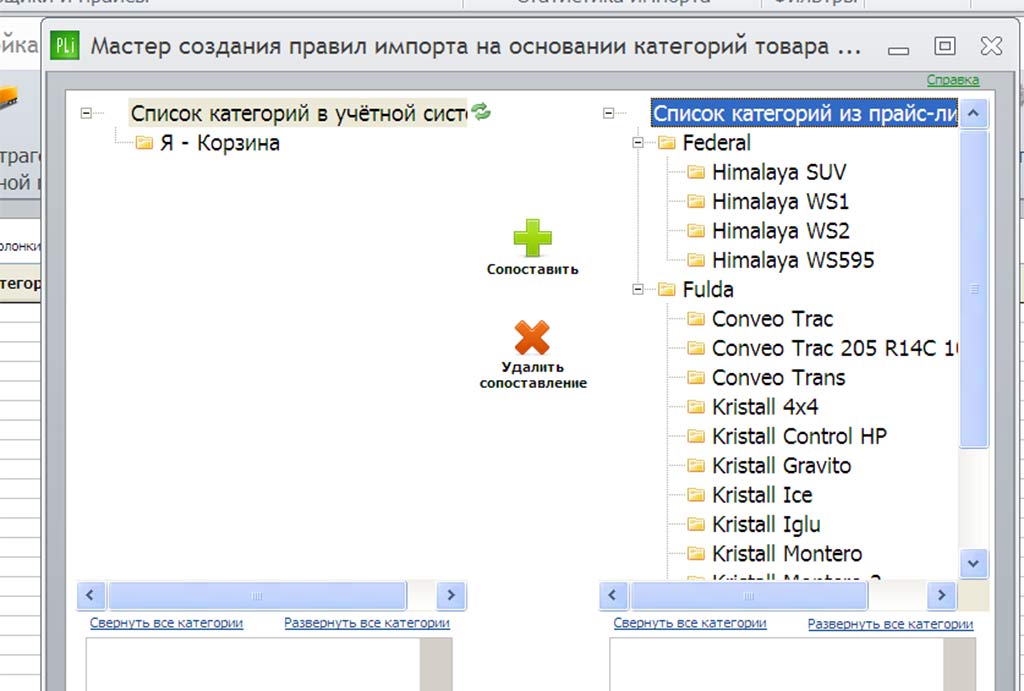Viewport: 1024px width, 691px height.
Task: Click folder icon beside Himalaya SUV
Action: [x=696, y=172]
